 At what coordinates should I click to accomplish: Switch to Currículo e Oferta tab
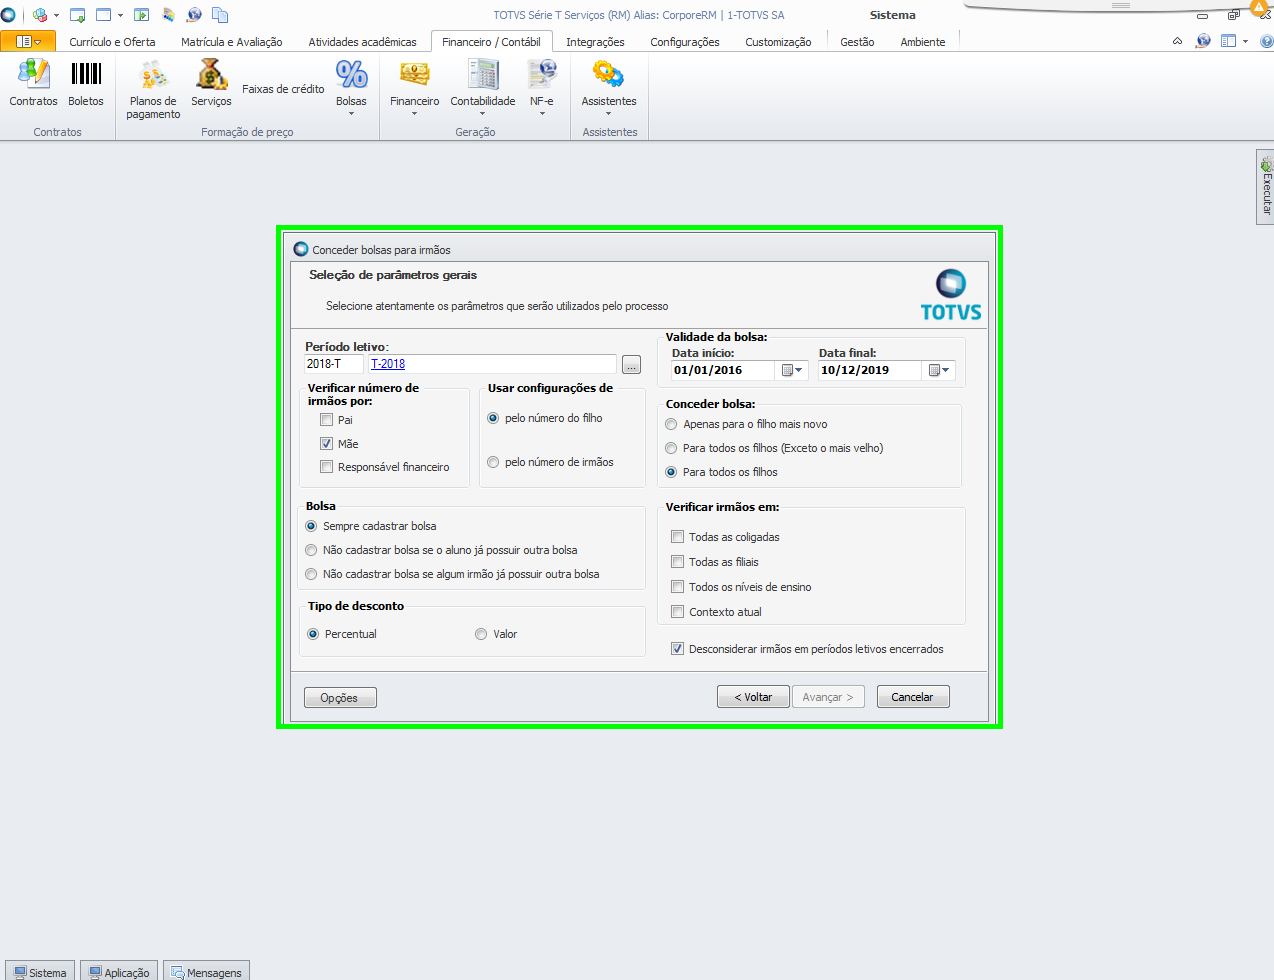[x=112, y=42]
